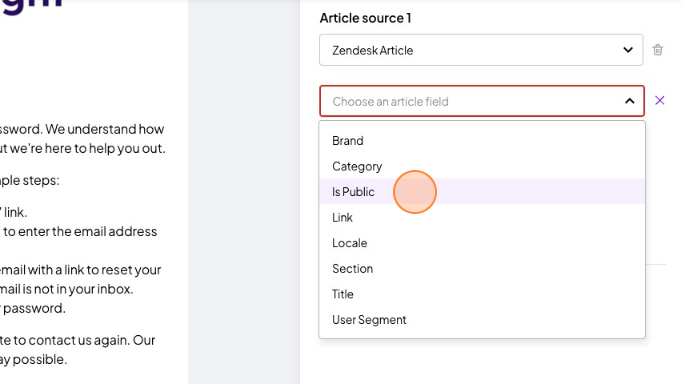Collapse the Choose an article field dropdown
This screenshot has width=683, height=384.
point(482,101)
